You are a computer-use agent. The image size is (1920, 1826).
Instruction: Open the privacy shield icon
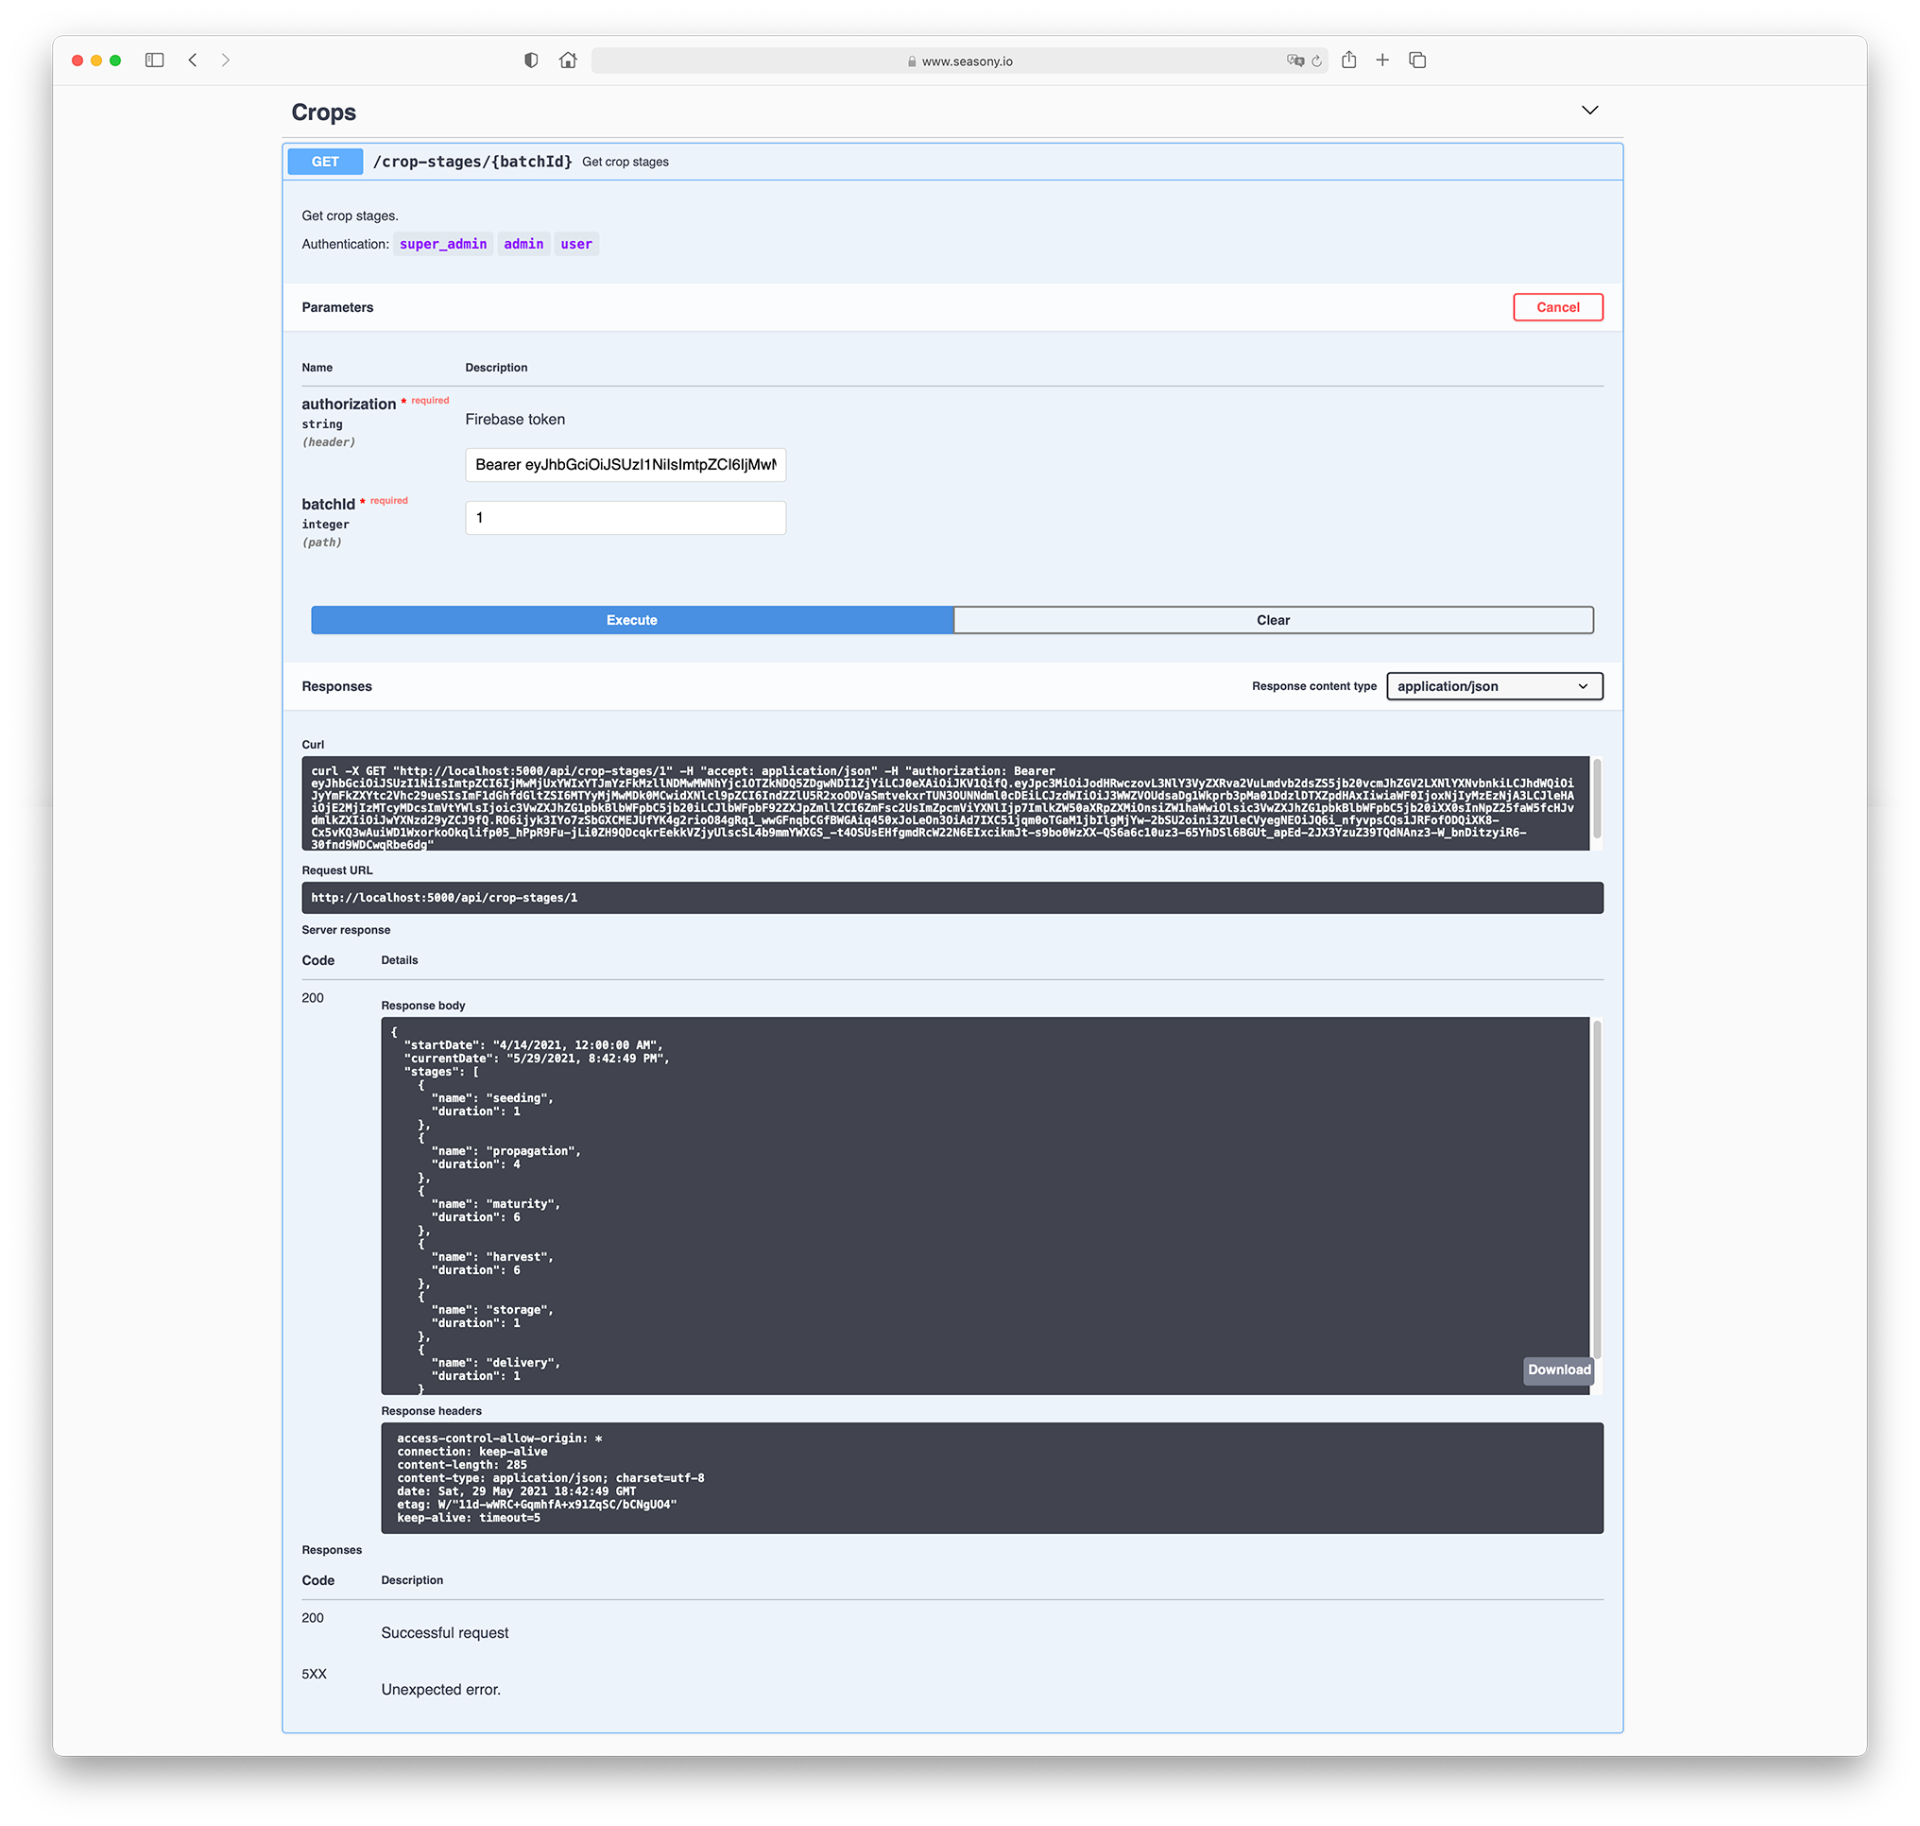coord(531,60)
